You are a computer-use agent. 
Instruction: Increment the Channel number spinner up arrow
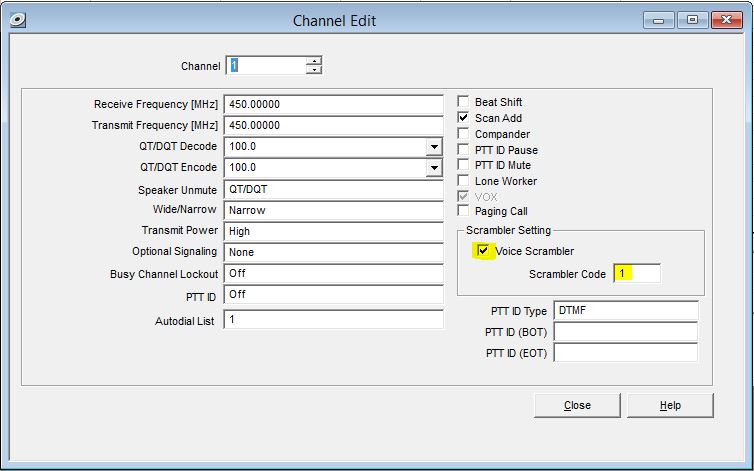(x=314, y=61)
